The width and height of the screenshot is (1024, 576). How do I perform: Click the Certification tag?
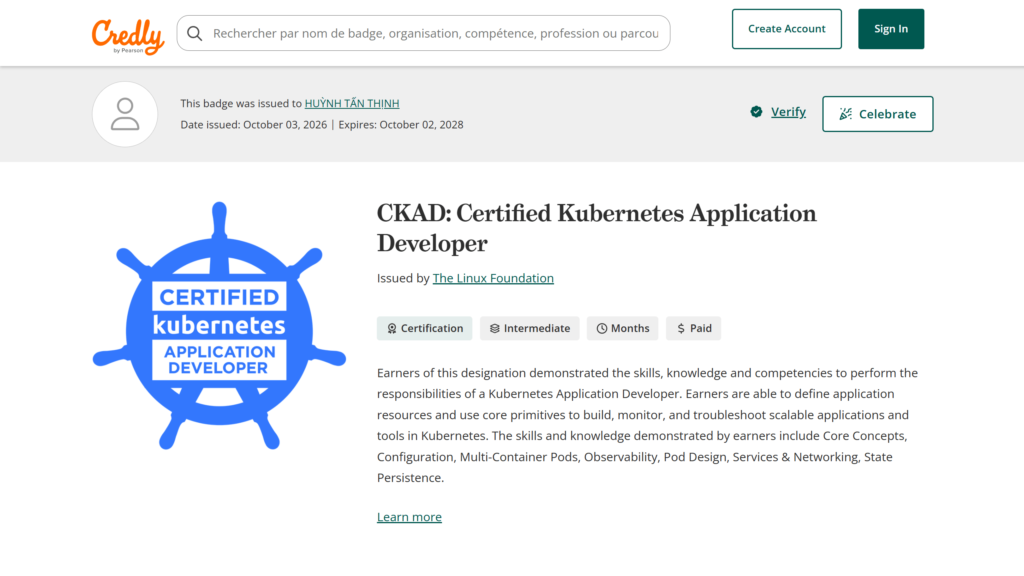tap(424, 328)
